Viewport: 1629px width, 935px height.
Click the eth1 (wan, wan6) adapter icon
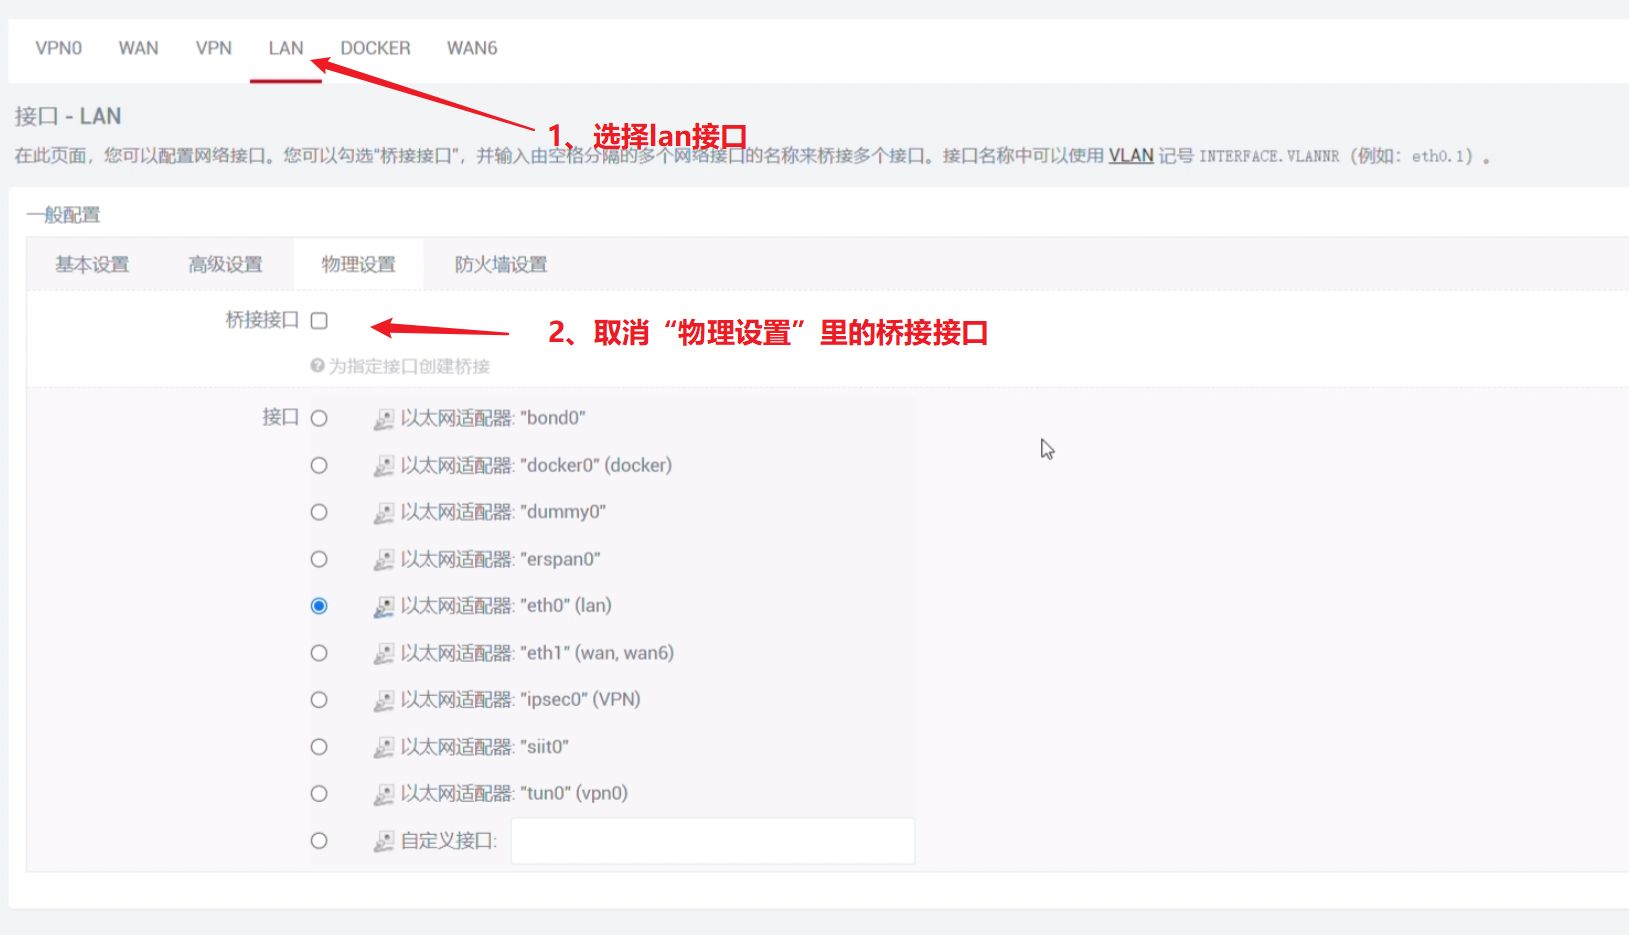coord(384,654)
